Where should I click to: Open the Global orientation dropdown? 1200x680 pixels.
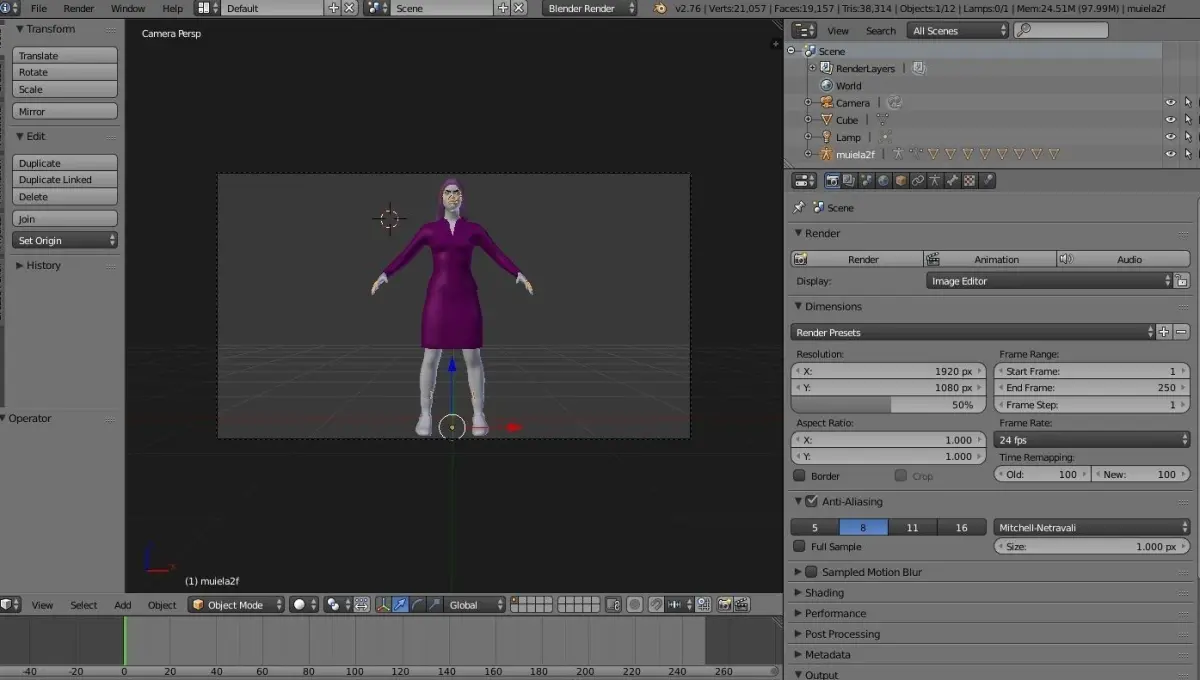pyautogui.click(x=475, y=605)
